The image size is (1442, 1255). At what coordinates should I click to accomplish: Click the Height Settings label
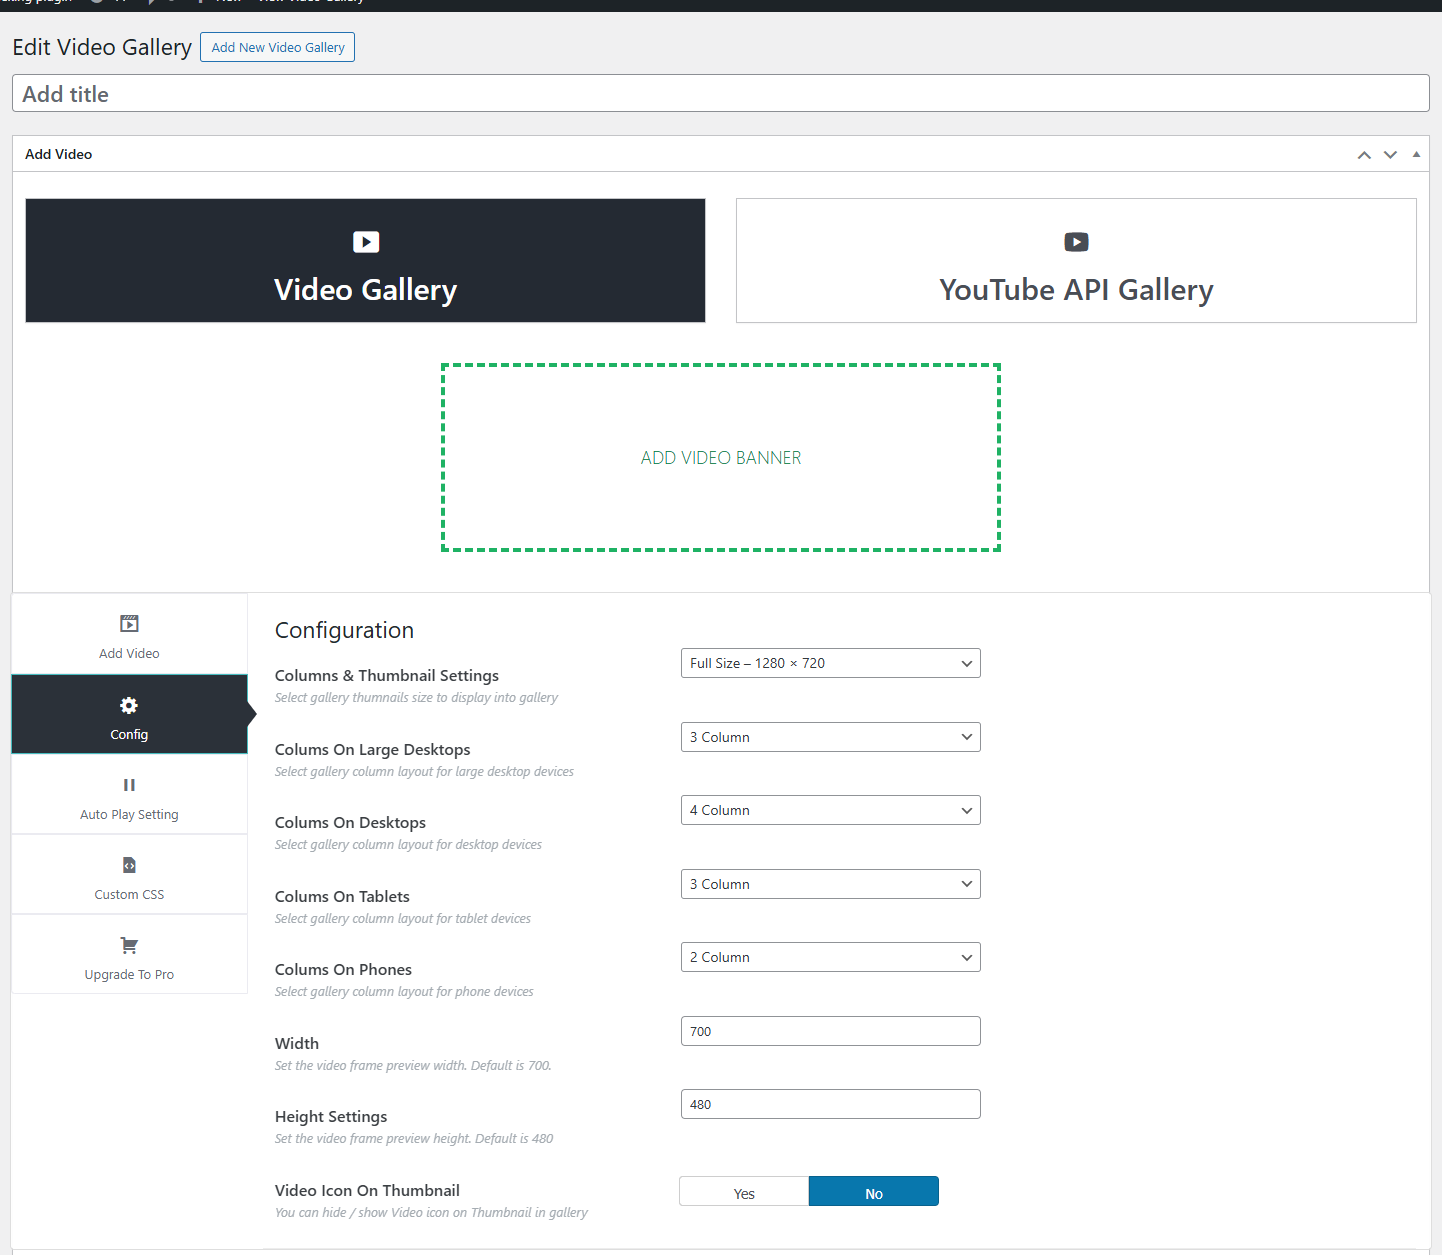331,1117
